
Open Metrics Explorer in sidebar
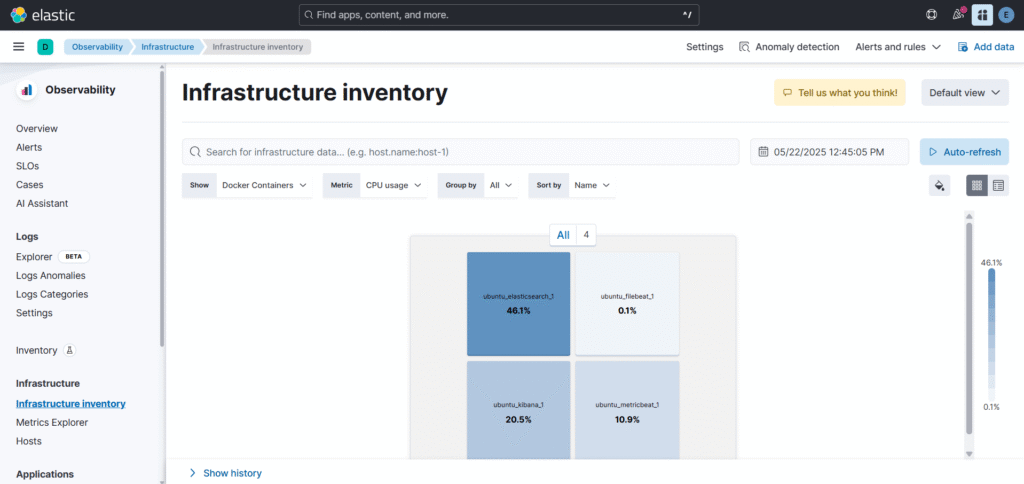point(52,423)
